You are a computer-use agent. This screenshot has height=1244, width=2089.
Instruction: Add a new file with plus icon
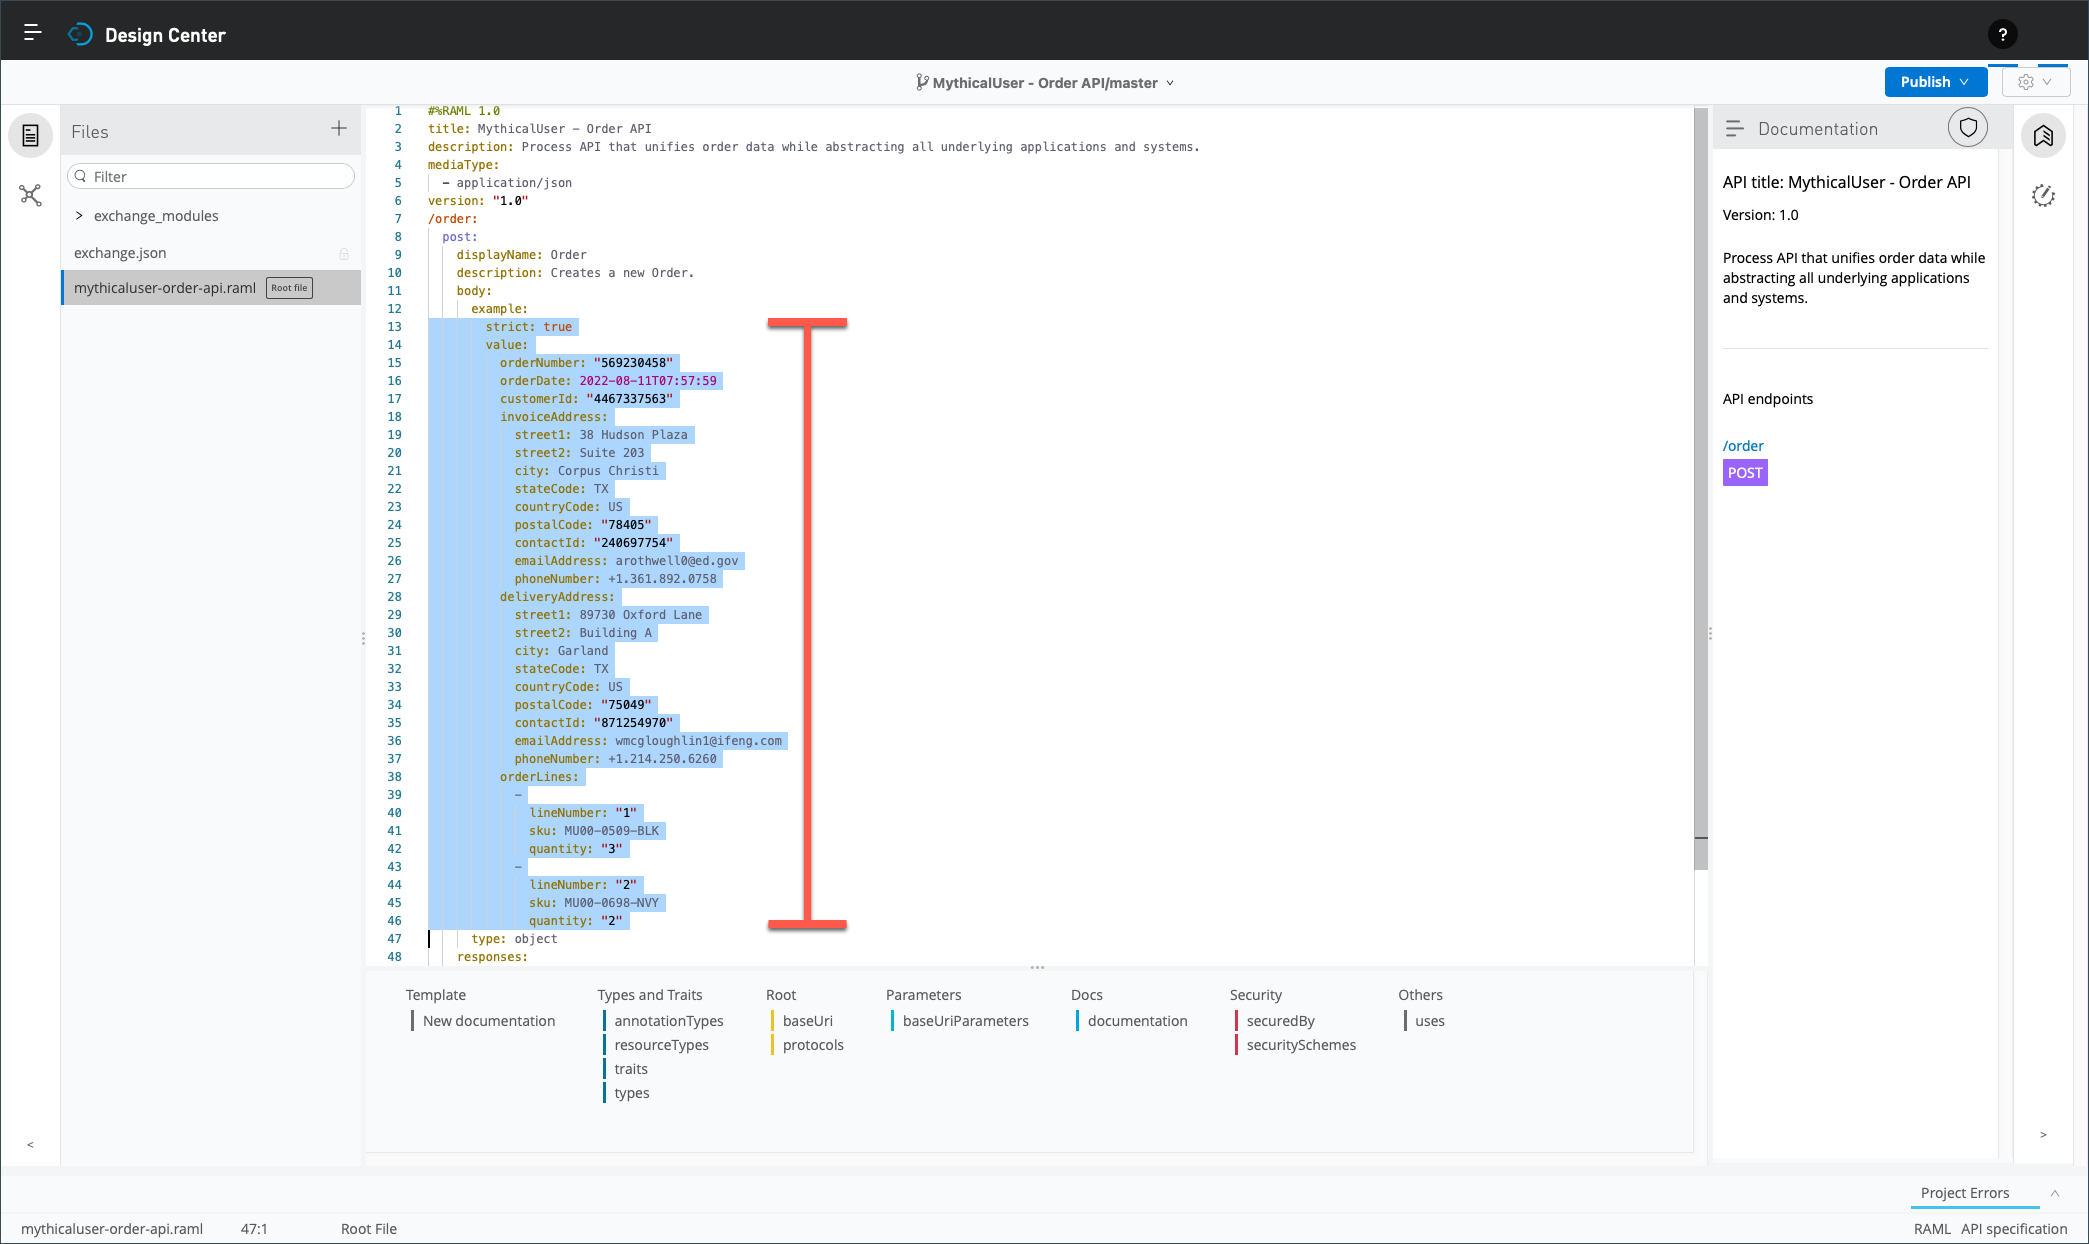click(339, 128)
